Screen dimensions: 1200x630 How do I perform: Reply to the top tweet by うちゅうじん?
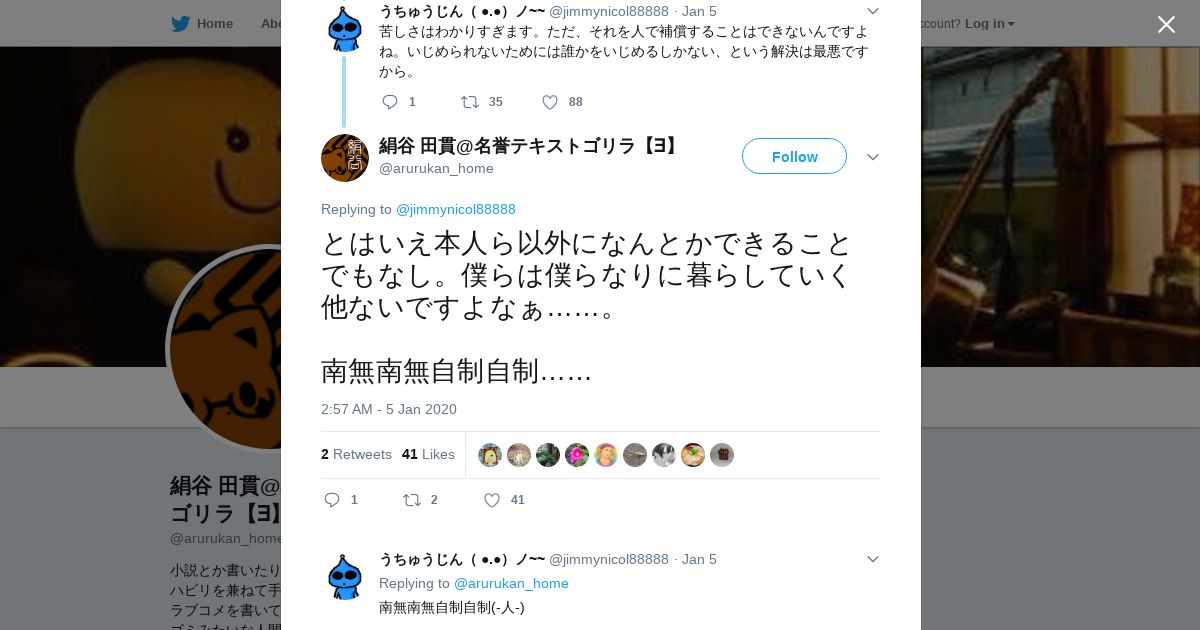[x=390, y=102]
